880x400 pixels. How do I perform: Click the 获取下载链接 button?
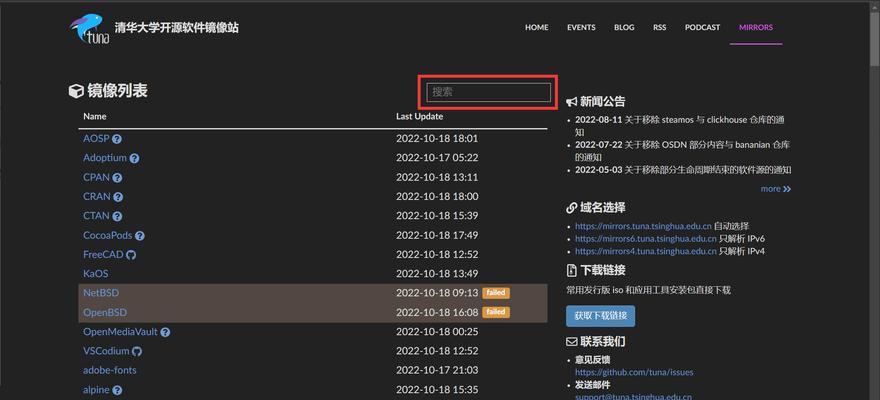(x=600, y=316)
